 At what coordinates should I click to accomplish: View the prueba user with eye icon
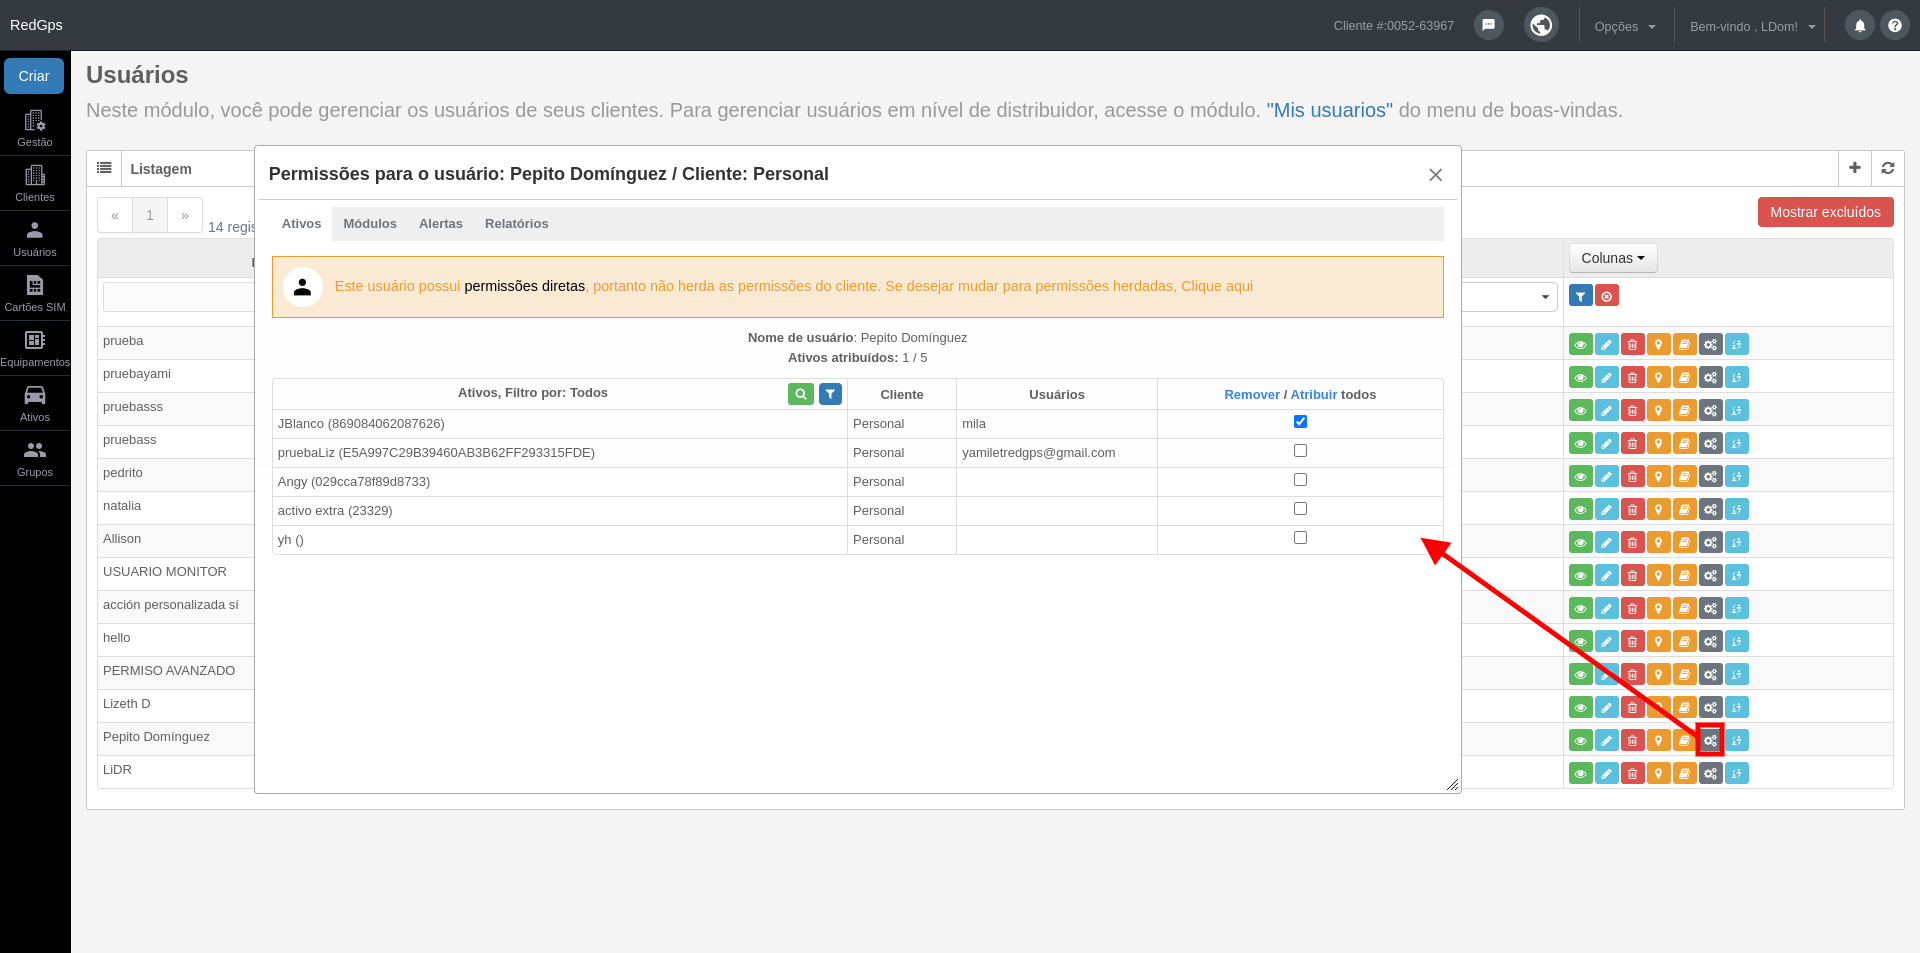tap(1581, 345)
